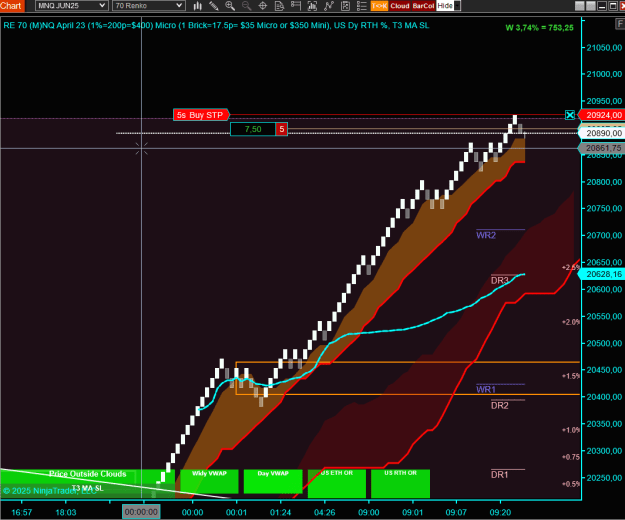The height and width of the screenshot is (520, 625).
Task: Open the 70 Renko interval dropdown
Action: point(148,6)
